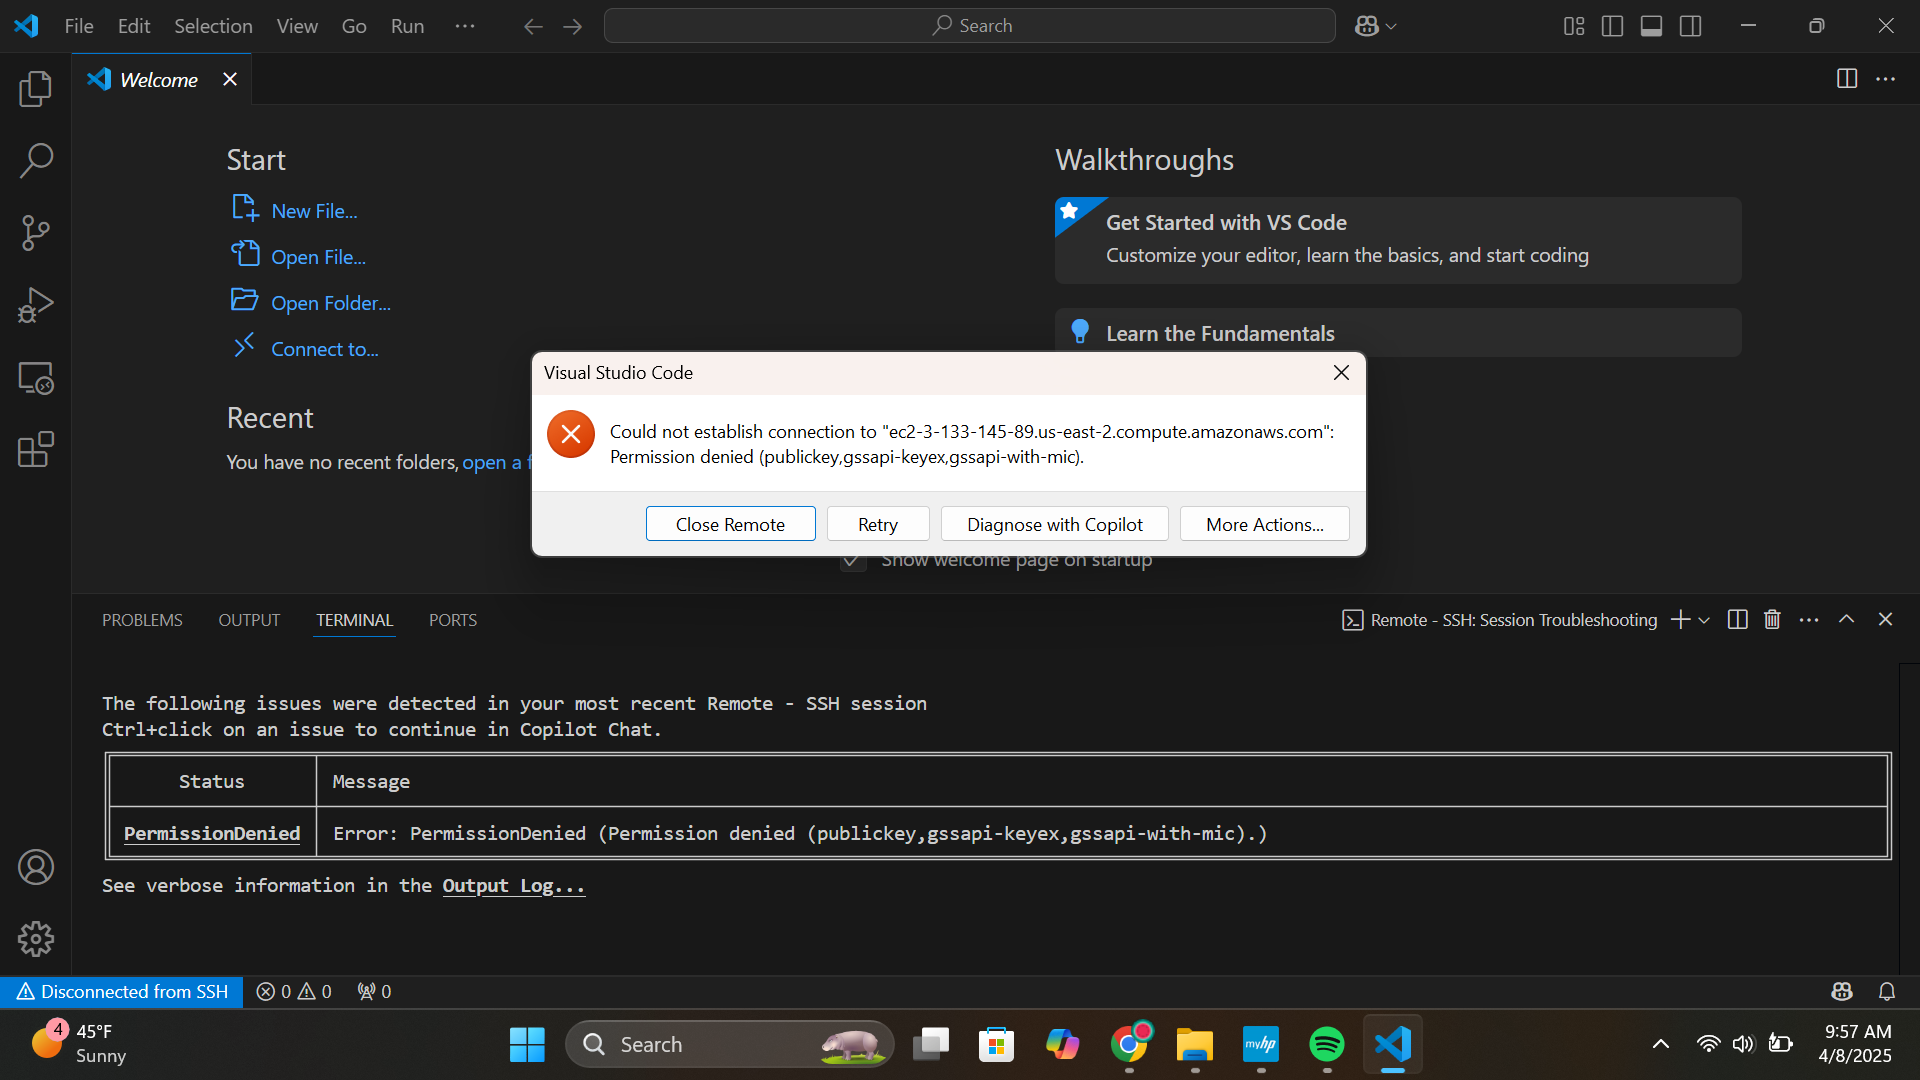Open Run and Debug view

[36, 305]
